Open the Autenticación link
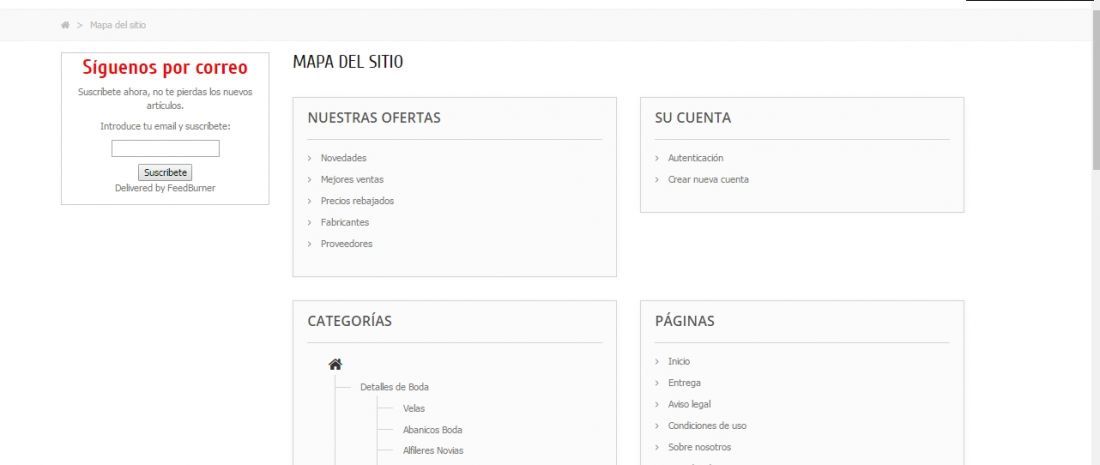 click(x=695, y=158)
